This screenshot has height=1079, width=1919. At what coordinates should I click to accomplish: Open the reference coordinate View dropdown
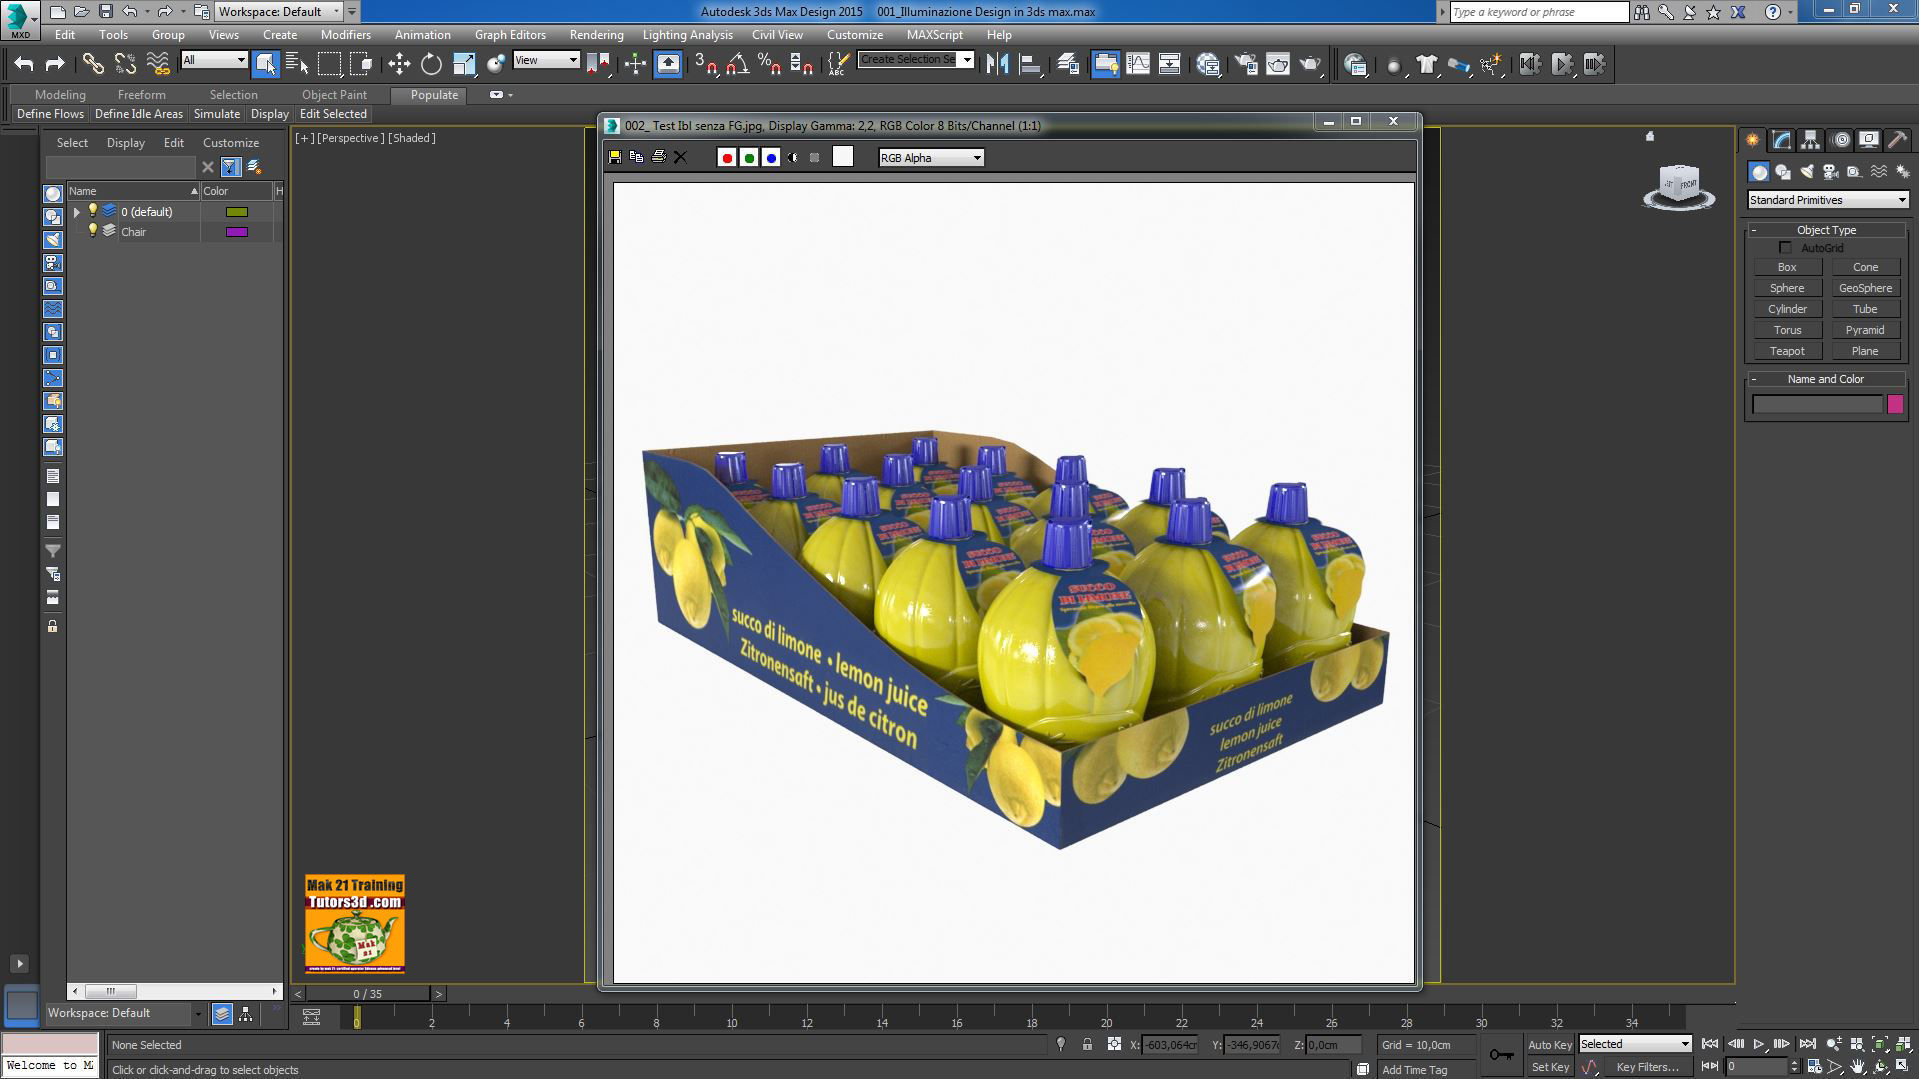tap(546, 60)
